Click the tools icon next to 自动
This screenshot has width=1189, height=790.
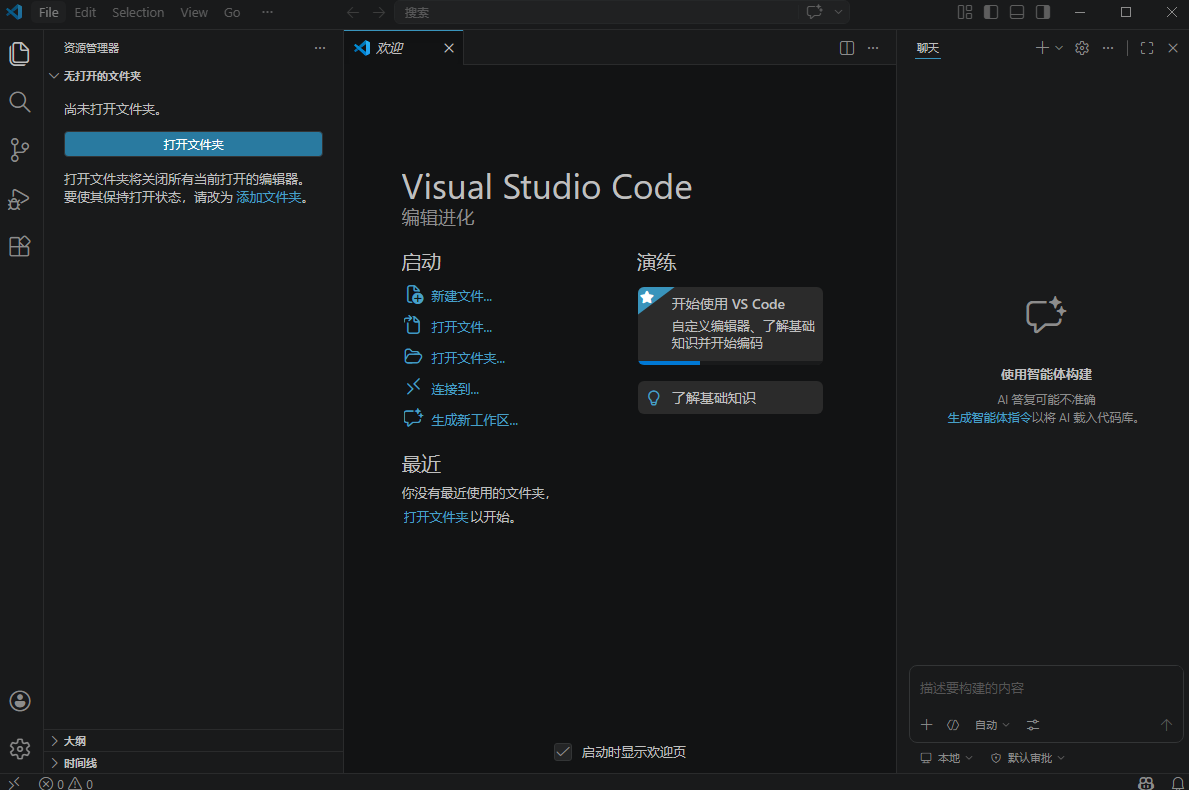point(953,725)
